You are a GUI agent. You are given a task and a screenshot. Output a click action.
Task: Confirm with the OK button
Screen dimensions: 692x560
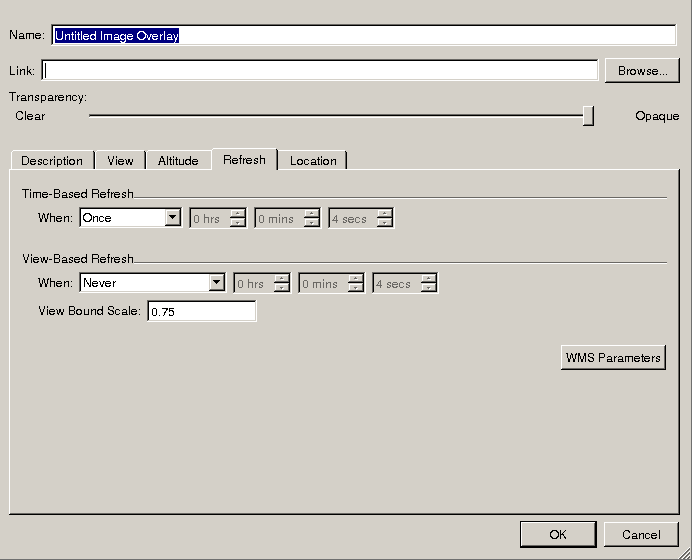(x=558, y=535)
